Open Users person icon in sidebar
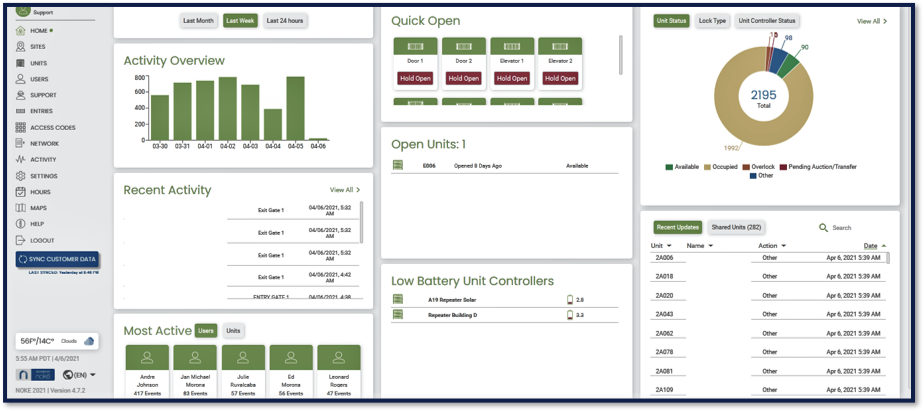The image size is (924, 411). [21, 79]
